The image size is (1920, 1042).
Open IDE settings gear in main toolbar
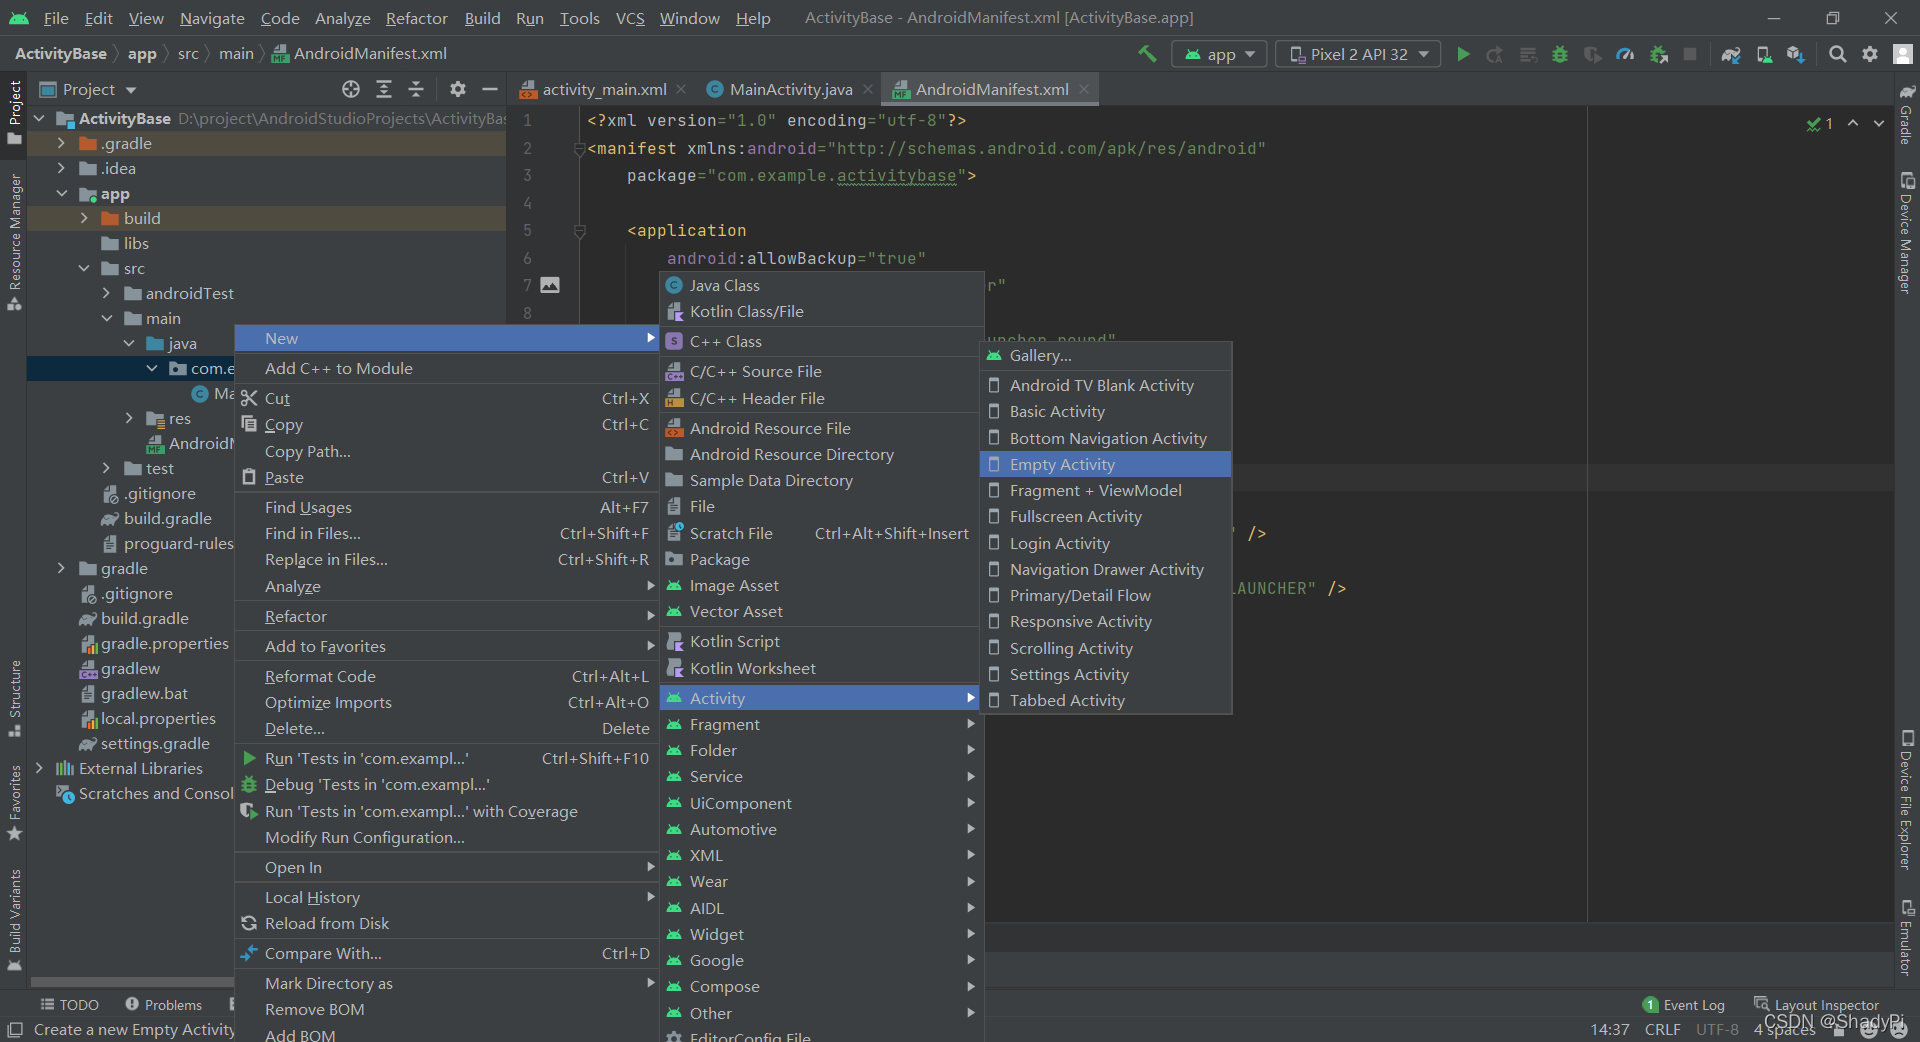(x=1870, y=54)
